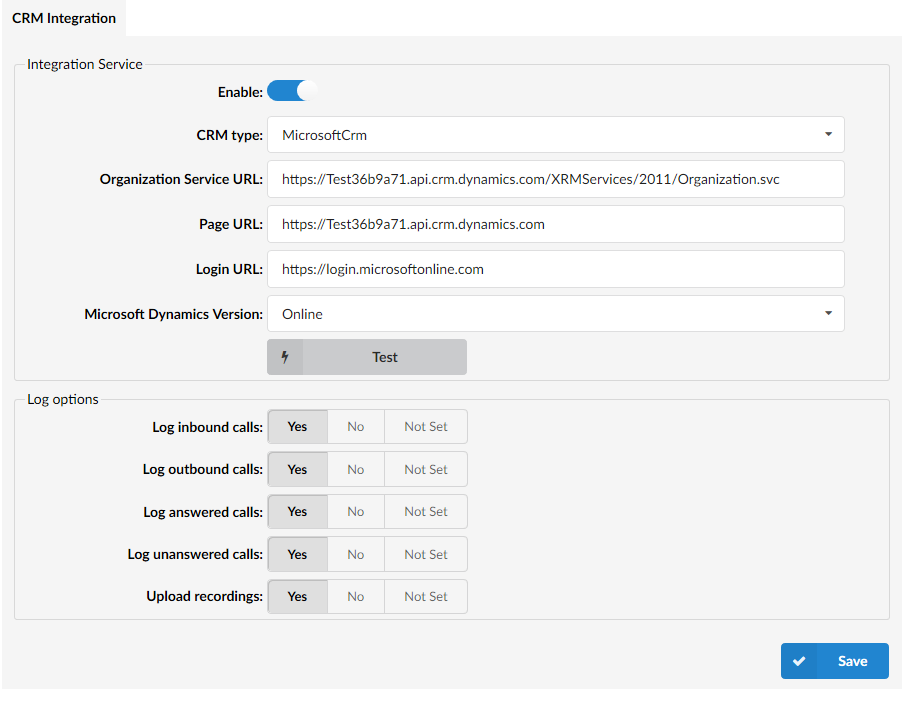The height and width of the screenshot is (705, 905).
Task: Select No for Upload recordings
Action: coord(356,597)
